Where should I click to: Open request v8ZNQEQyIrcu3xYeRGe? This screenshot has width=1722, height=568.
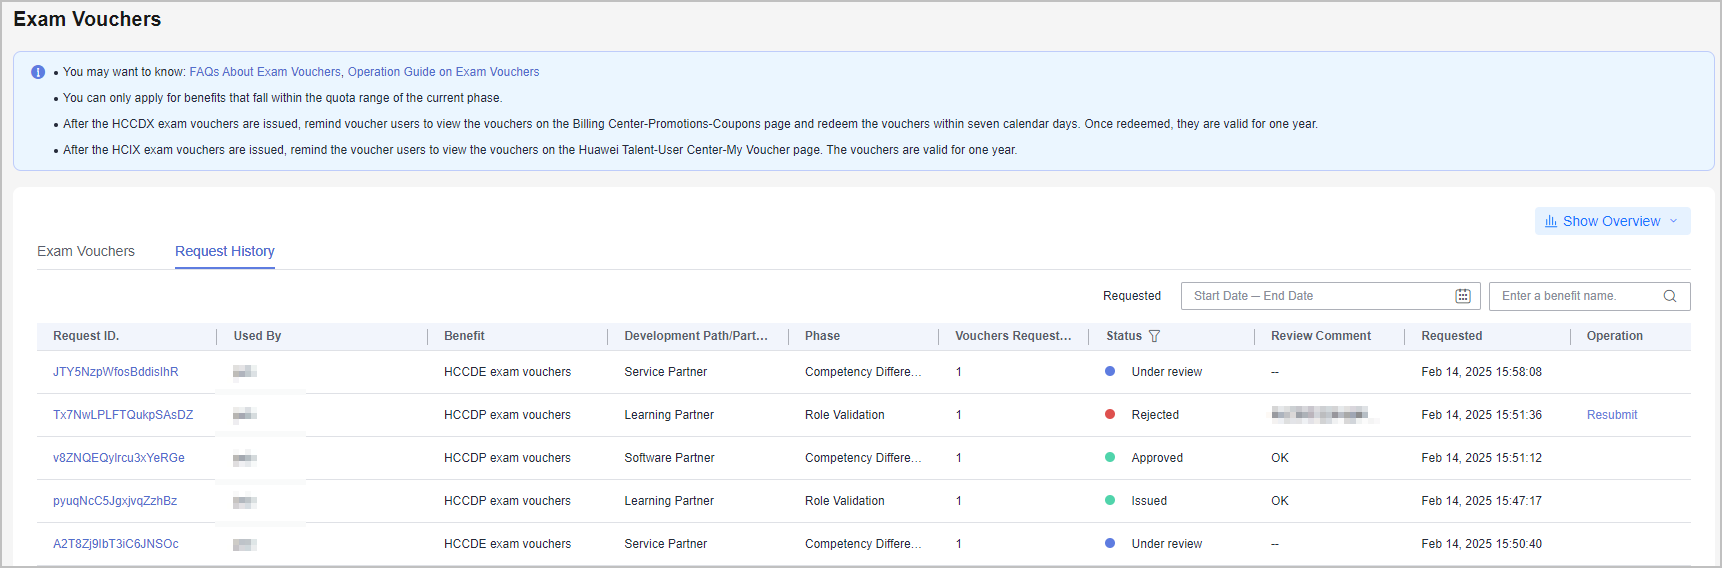click(119, 458)
